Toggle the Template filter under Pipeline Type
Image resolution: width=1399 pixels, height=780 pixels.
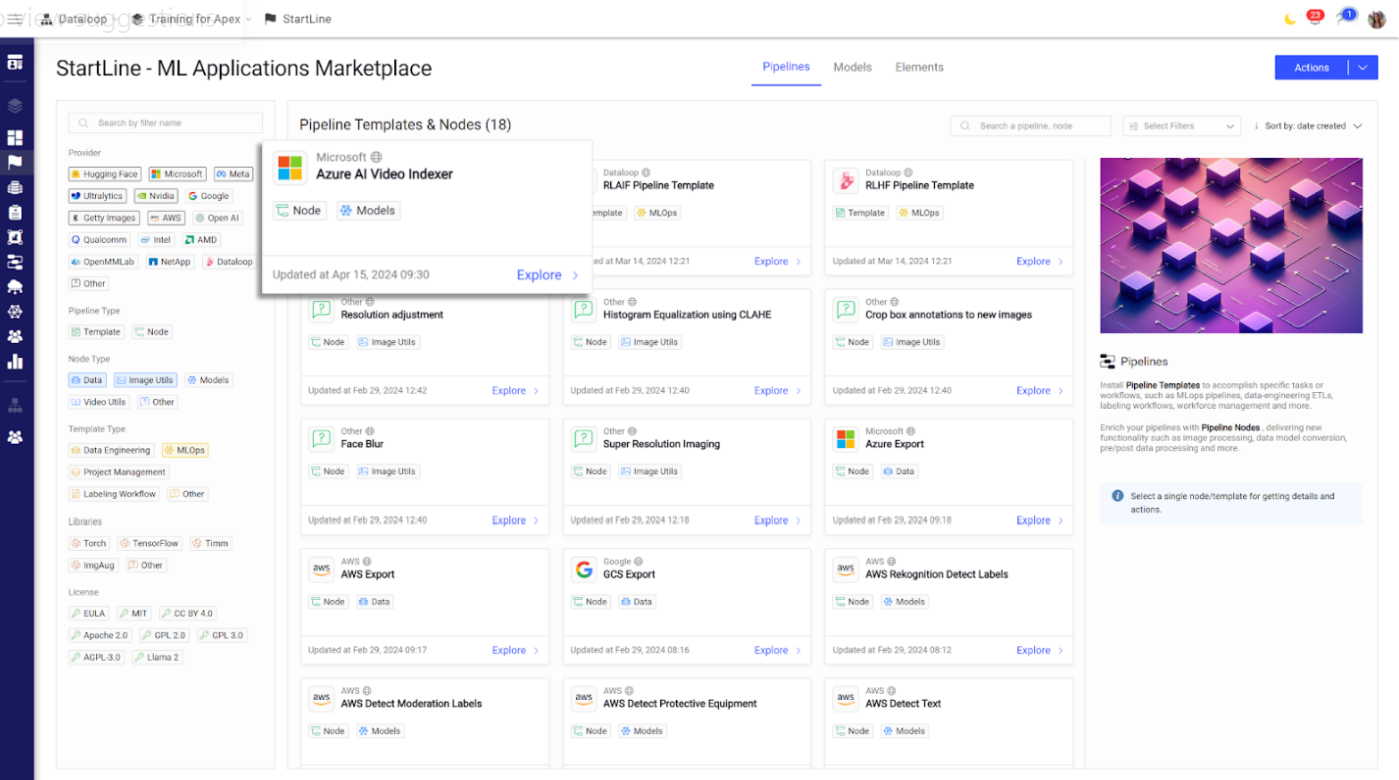click(x=96, y=331)
